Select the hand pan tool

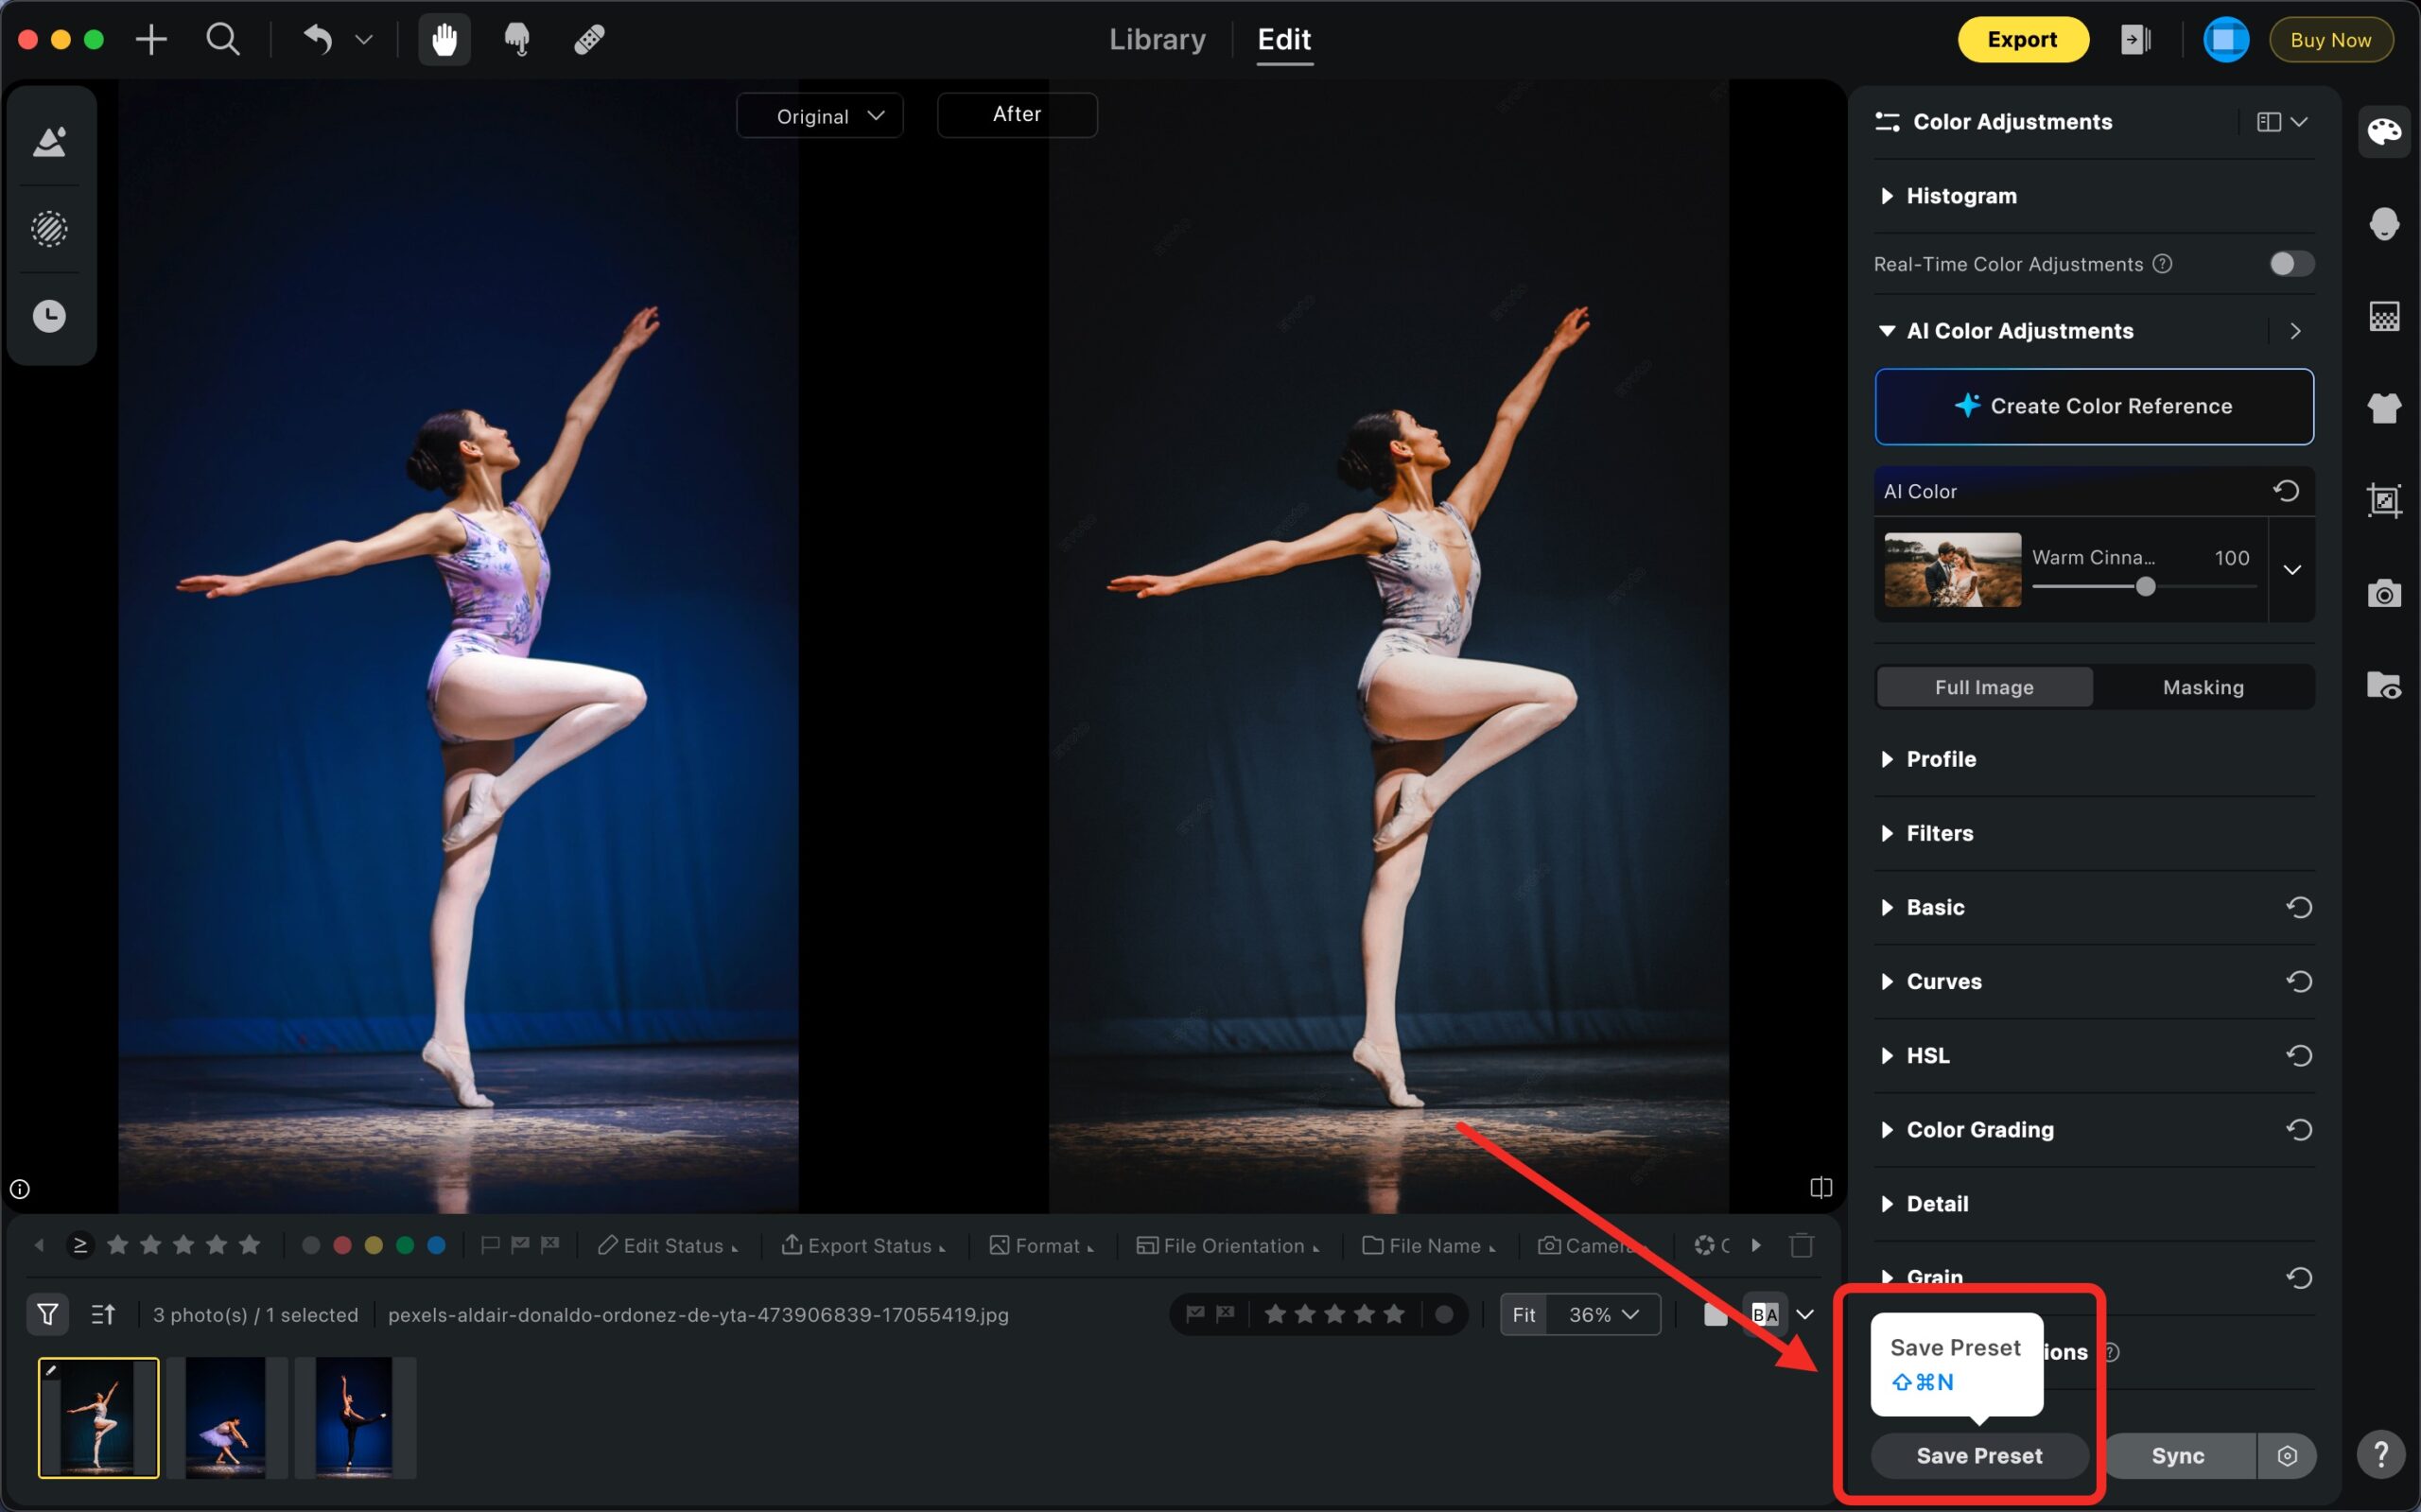click(x=444, y=40)
